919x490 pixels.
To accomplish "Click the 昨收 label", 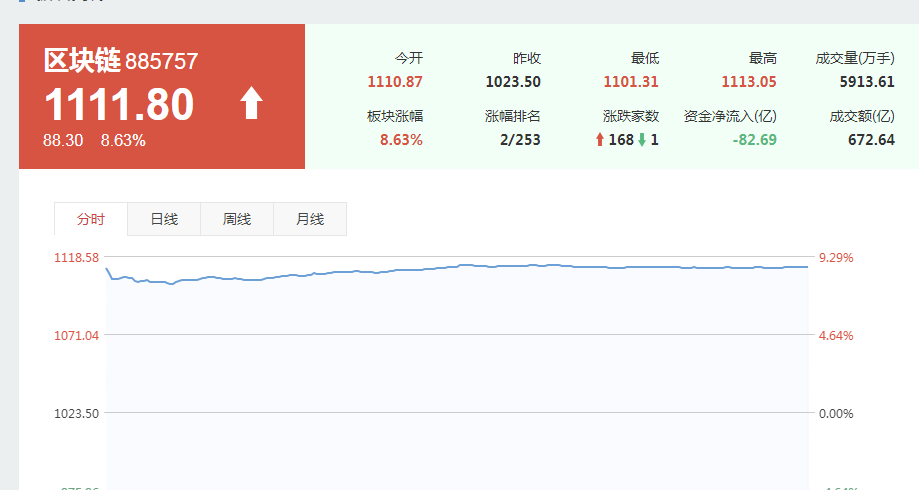I will (x=526, y=58).
